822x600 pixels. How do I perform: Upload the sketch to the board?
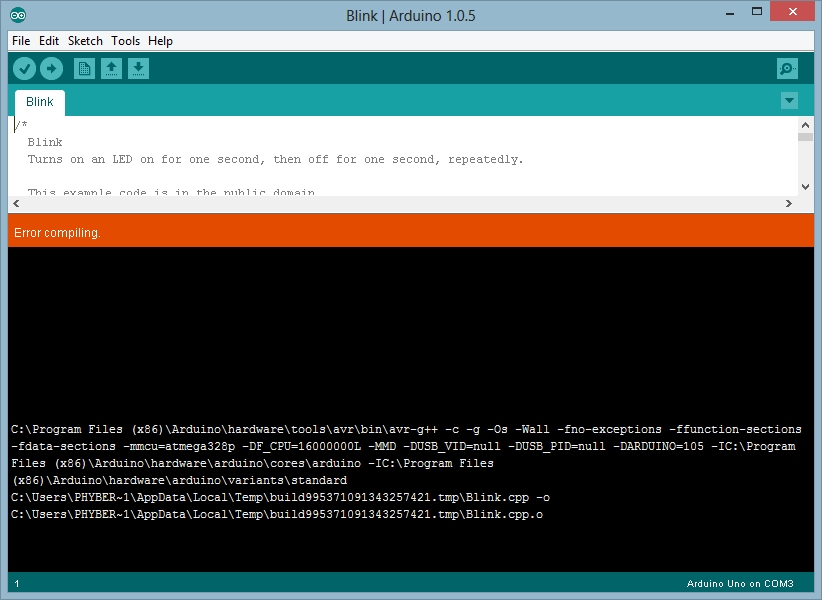pos(51,68)
